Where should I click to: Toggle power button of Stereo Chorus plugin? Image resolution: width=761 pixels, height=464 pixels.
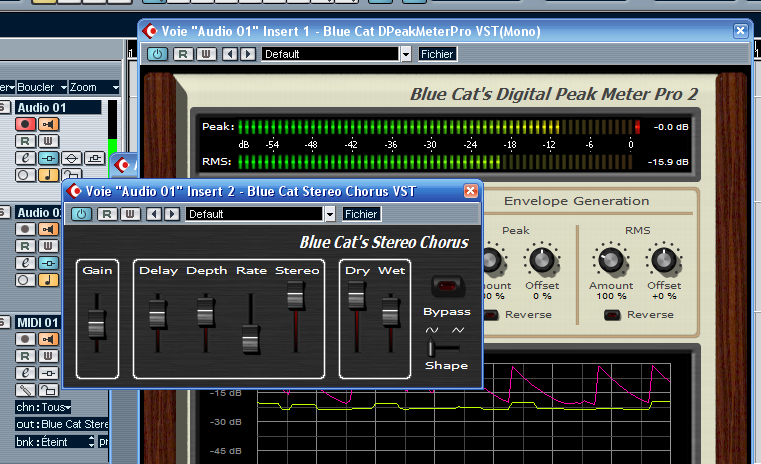pyautogui.click(x=82, y=214)
